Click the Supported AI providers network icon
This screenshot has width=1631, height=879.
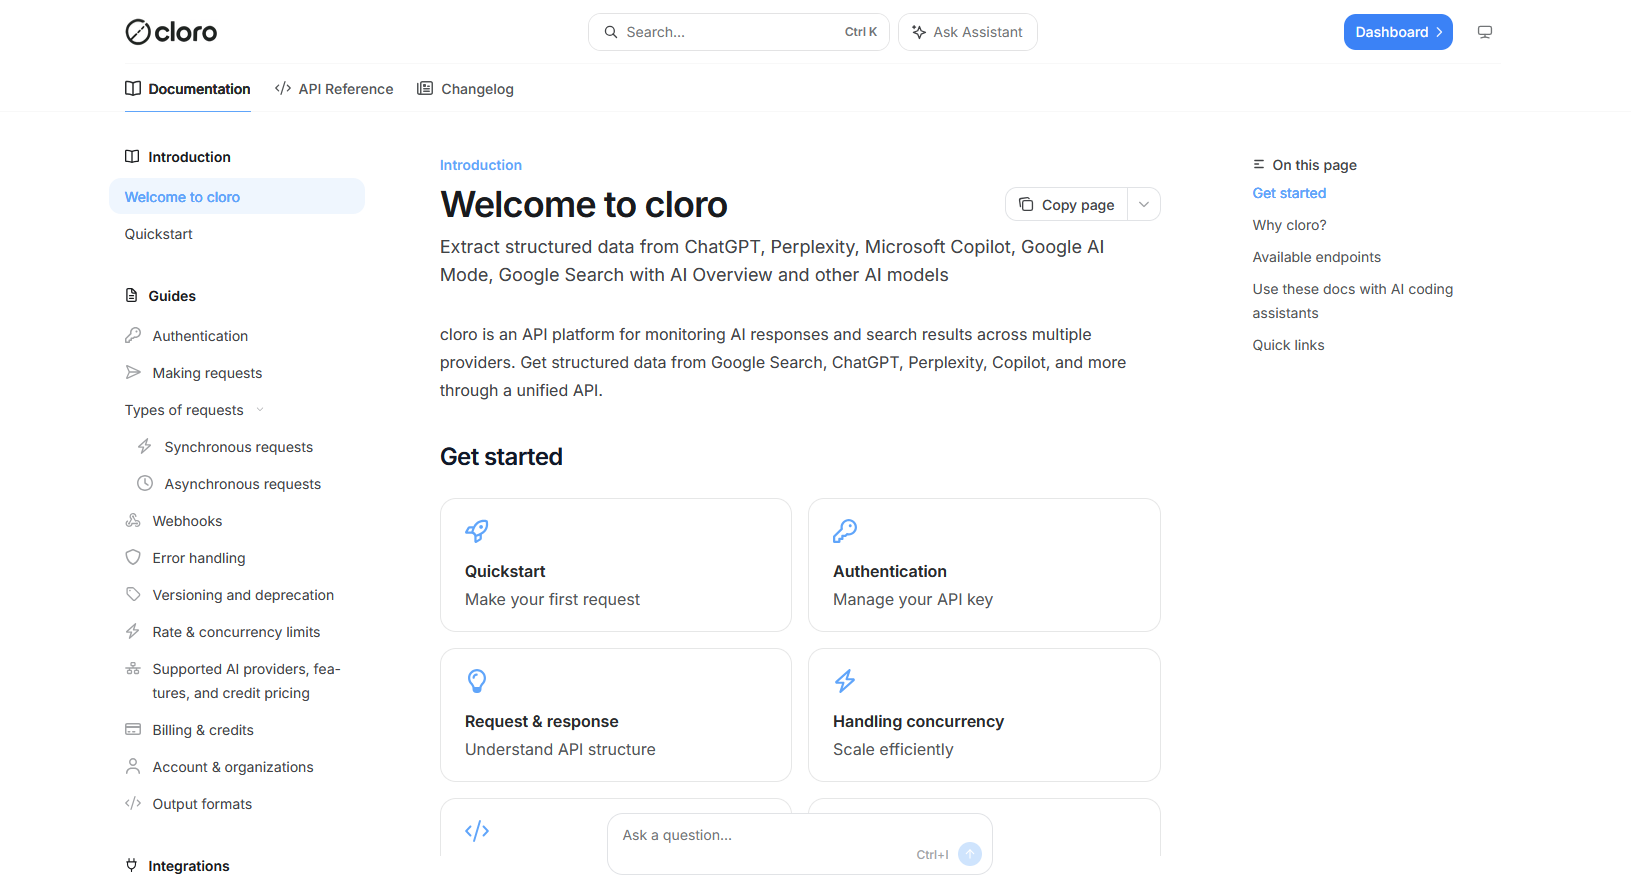(x=133, y=668)
